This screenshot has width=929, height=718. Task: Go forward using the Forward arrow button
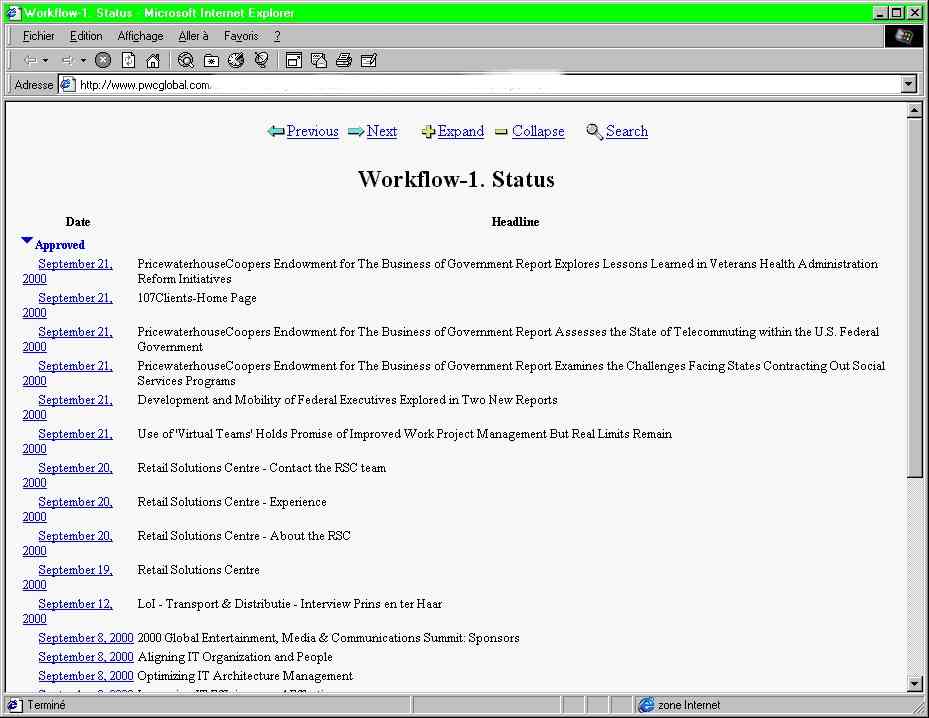pyautogui.click(x=67, y=60)
